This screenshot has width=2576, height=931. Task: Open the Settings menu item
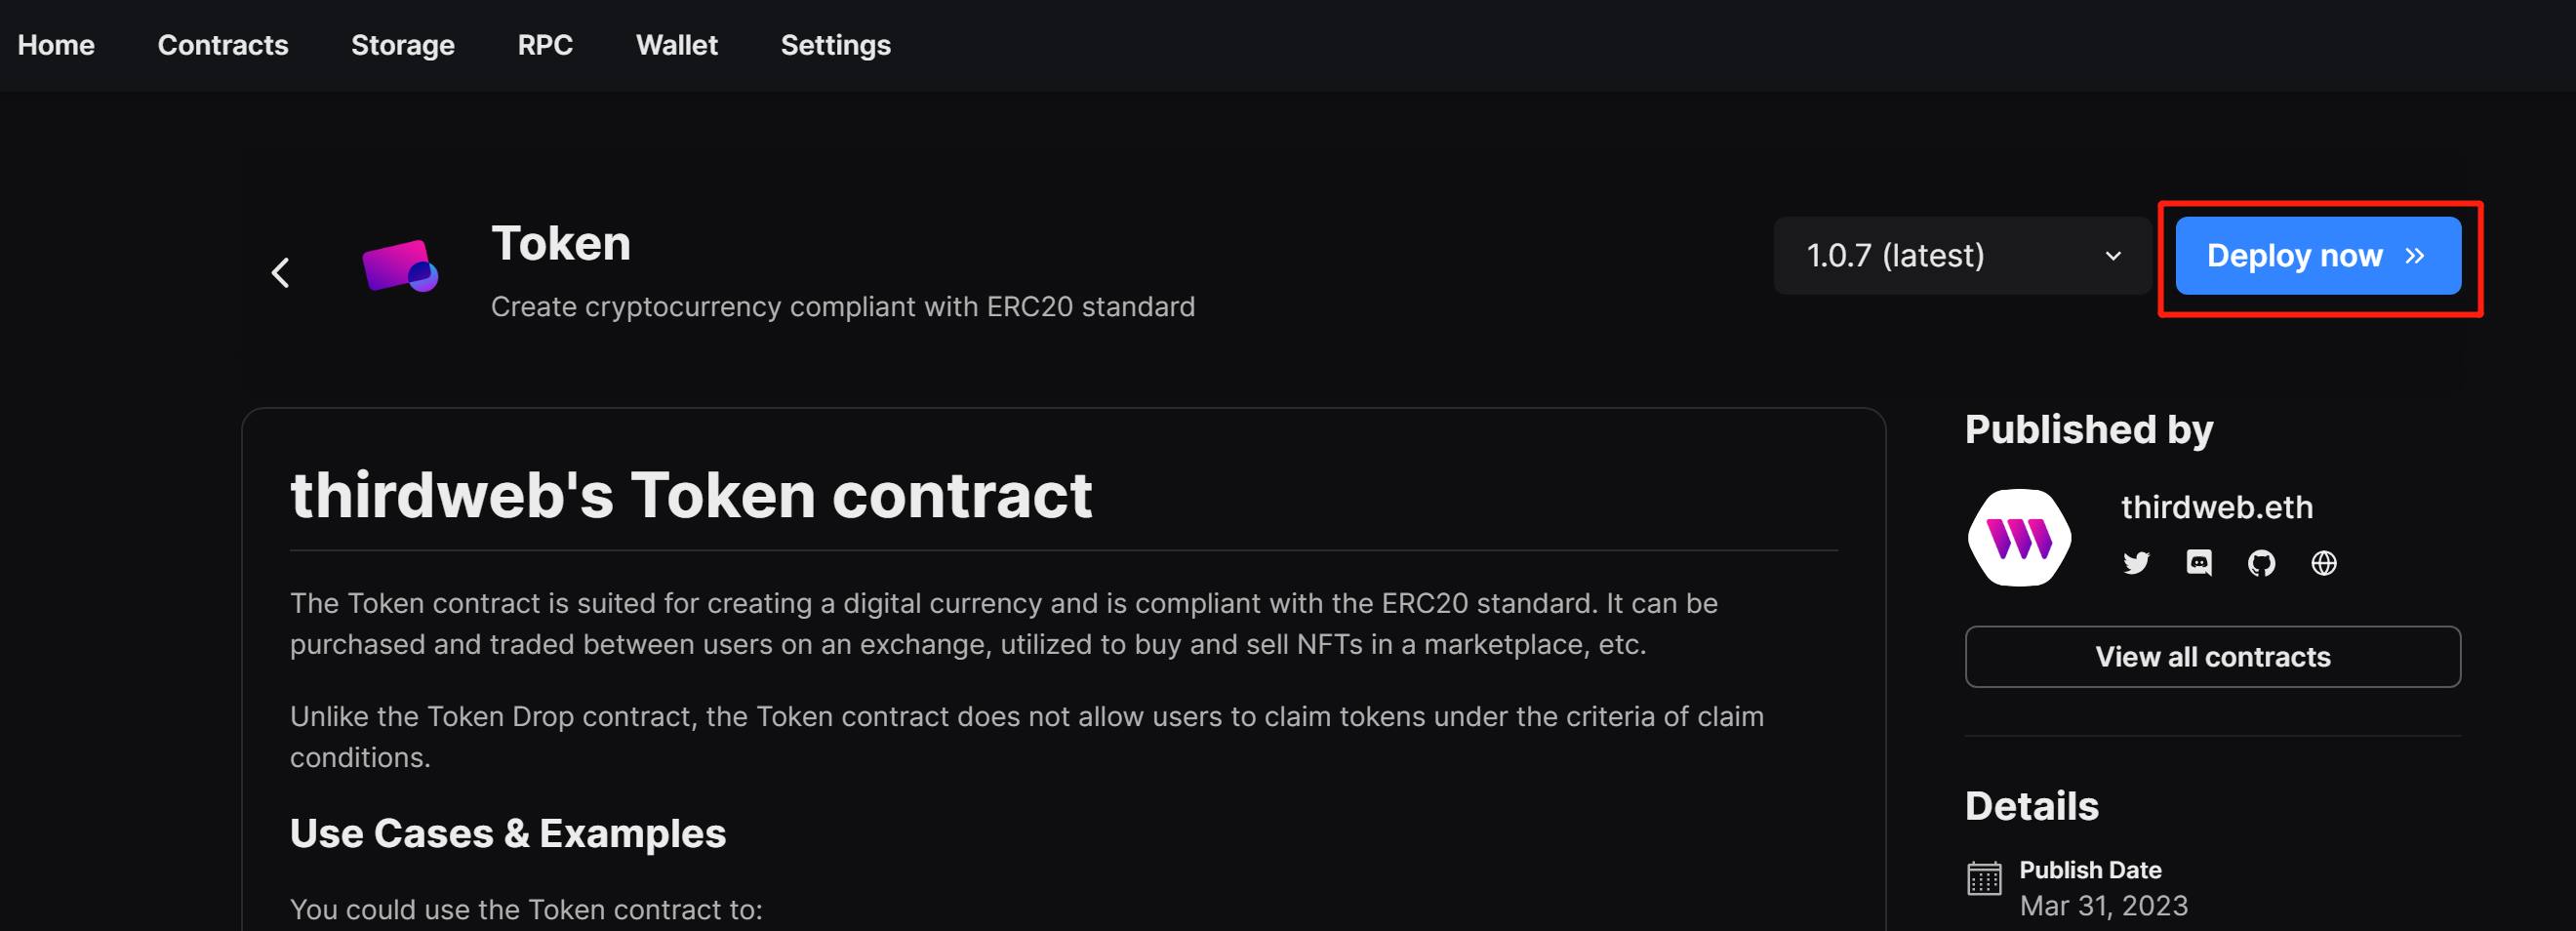pyautogui.click(x=835, y=45)
